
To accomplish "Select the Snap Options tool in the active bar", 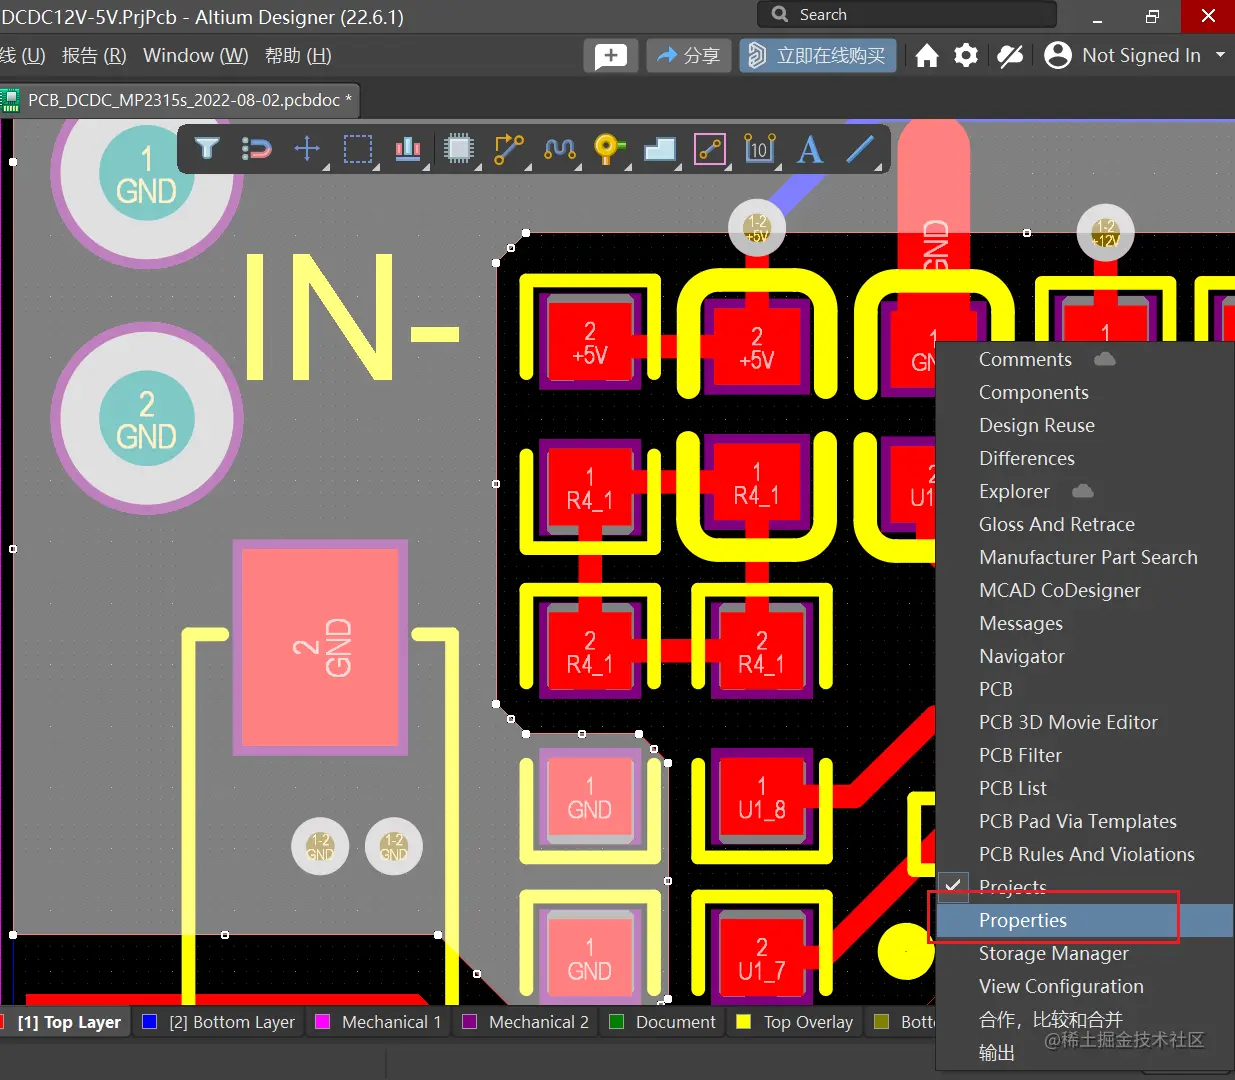I will point(257,149).
